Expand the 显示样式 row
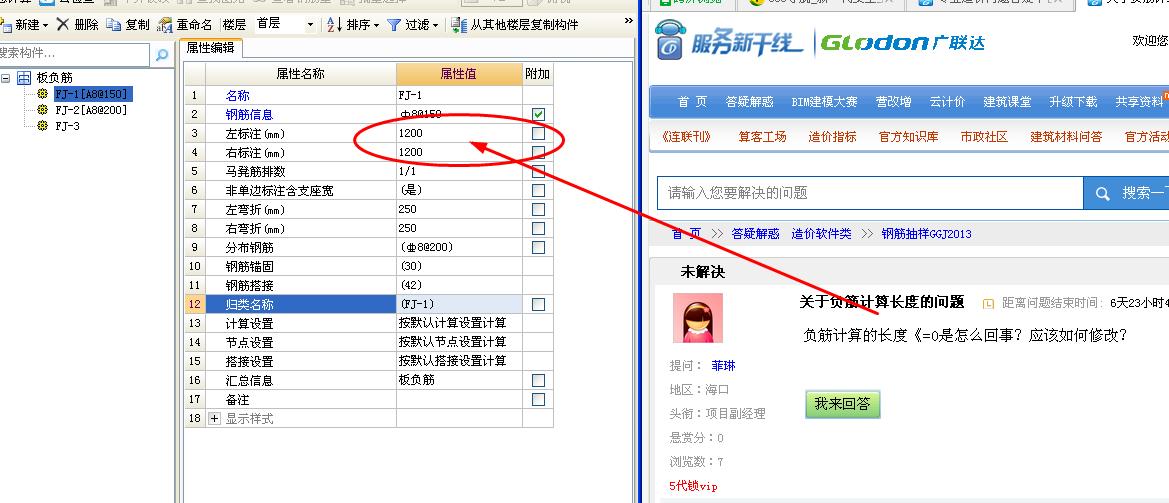1169x503 pixels. pyautogui.click(x=215, y=419)
